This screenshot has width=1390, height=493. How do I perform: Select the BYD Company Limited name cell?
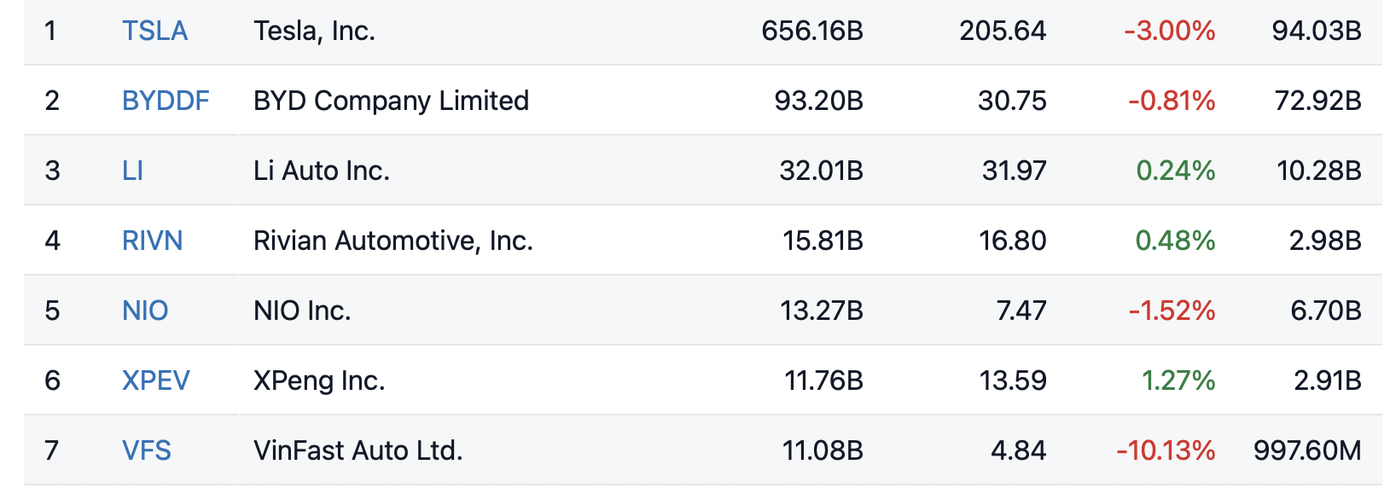click(x=391, y=101)
